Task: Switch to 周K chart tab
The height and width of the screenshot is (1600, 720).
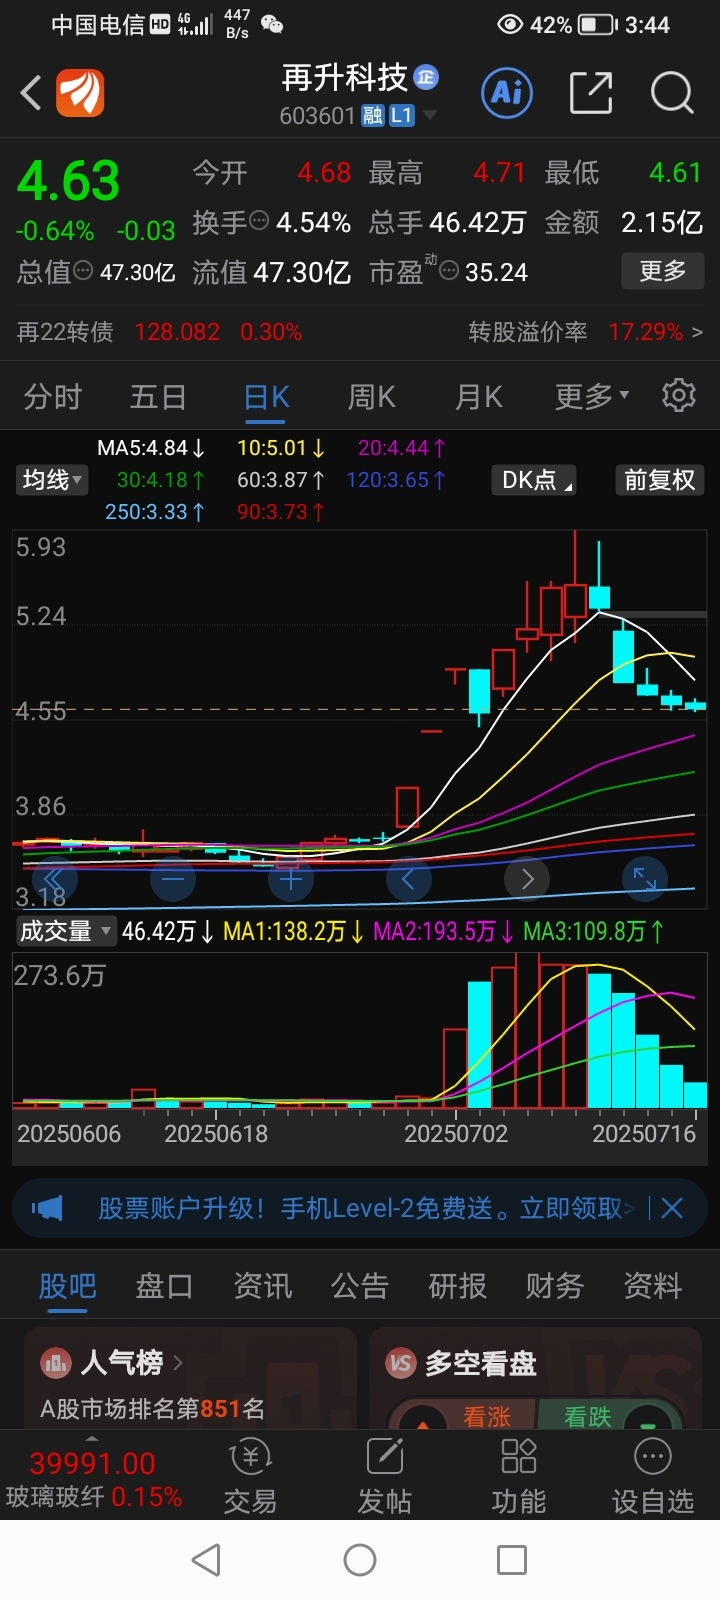Action: point(372,397)
